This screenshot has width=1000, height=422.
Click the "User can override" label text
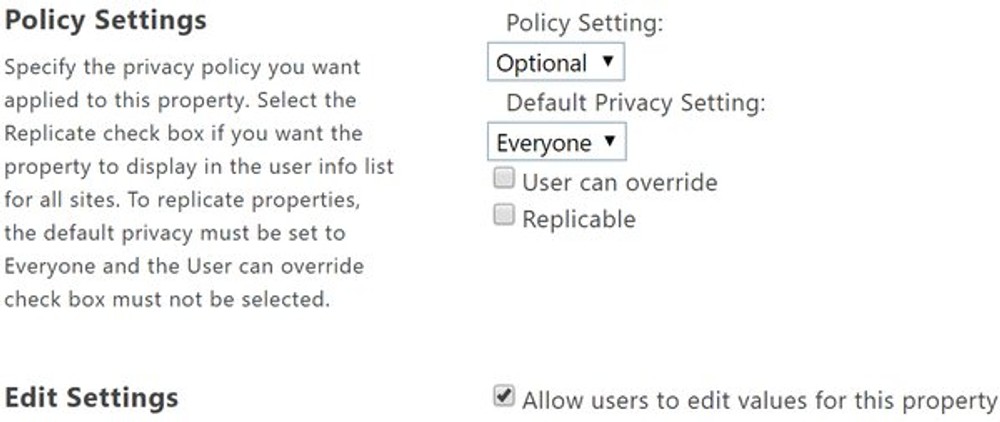(x=619, y=182)
